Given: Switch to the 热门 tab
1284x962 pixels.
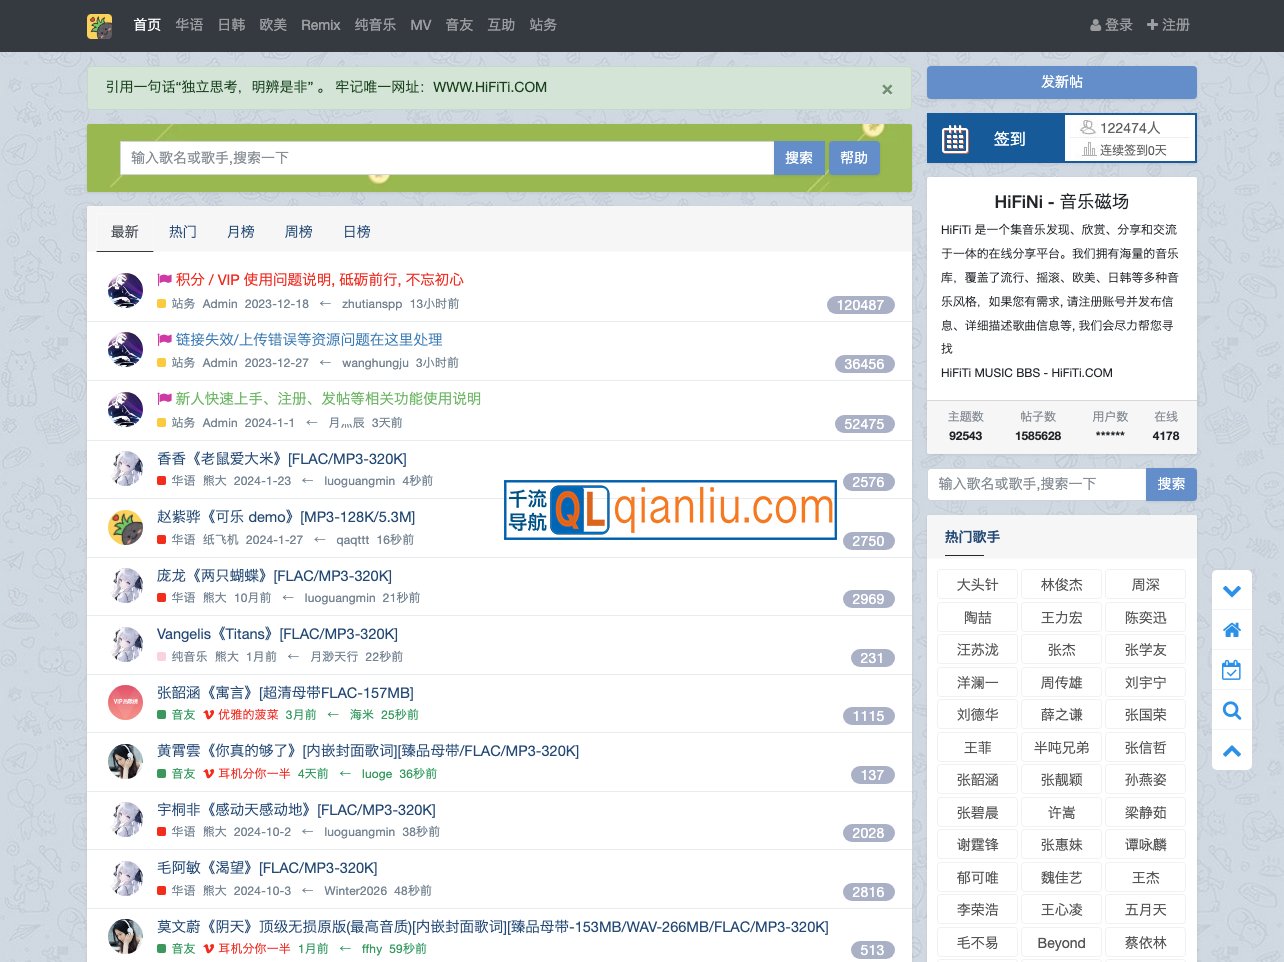Looking at the screenshot, I should (183, 232).
